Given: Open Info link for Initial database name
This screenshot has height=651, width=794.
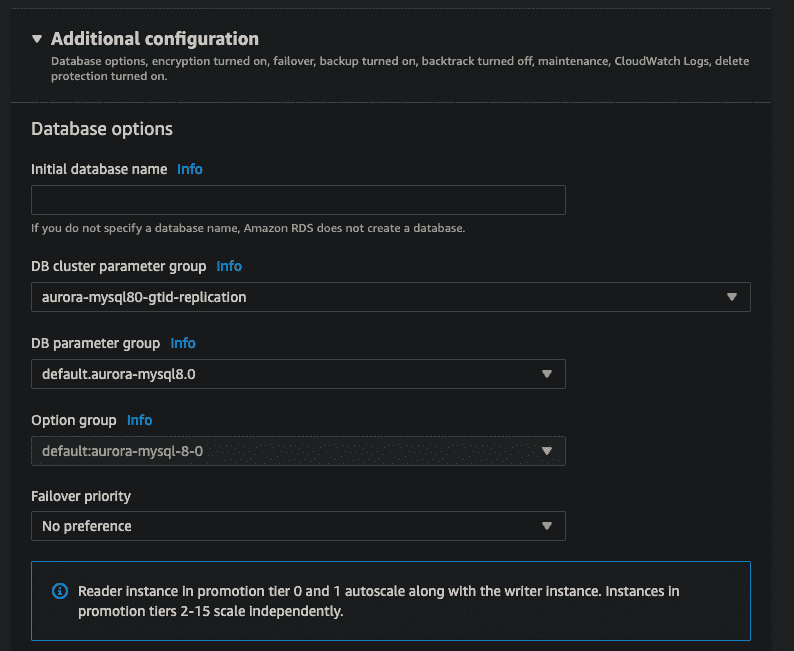Looking at the screenshot, I should (190, 169).
